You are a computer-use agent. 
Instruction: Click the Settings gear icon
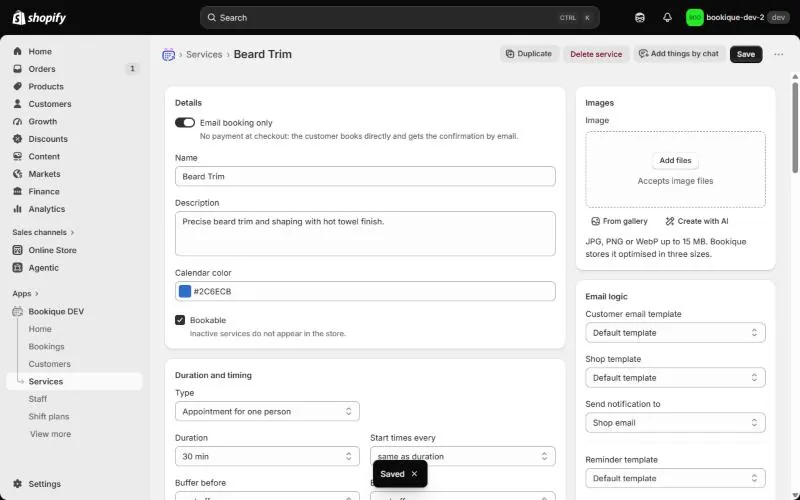coord(18,484)
